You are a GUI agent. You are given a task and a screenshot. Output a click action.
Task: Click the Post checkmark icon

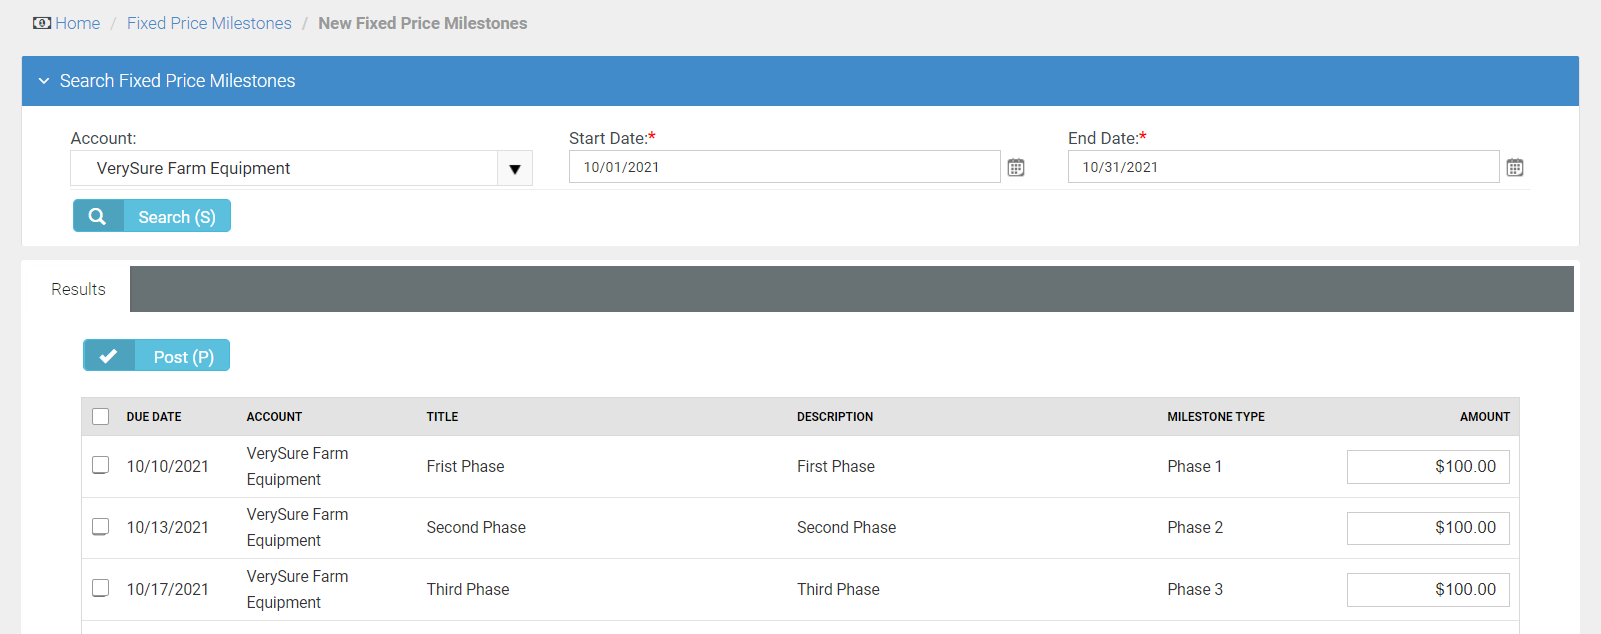[x=109, y=356]
